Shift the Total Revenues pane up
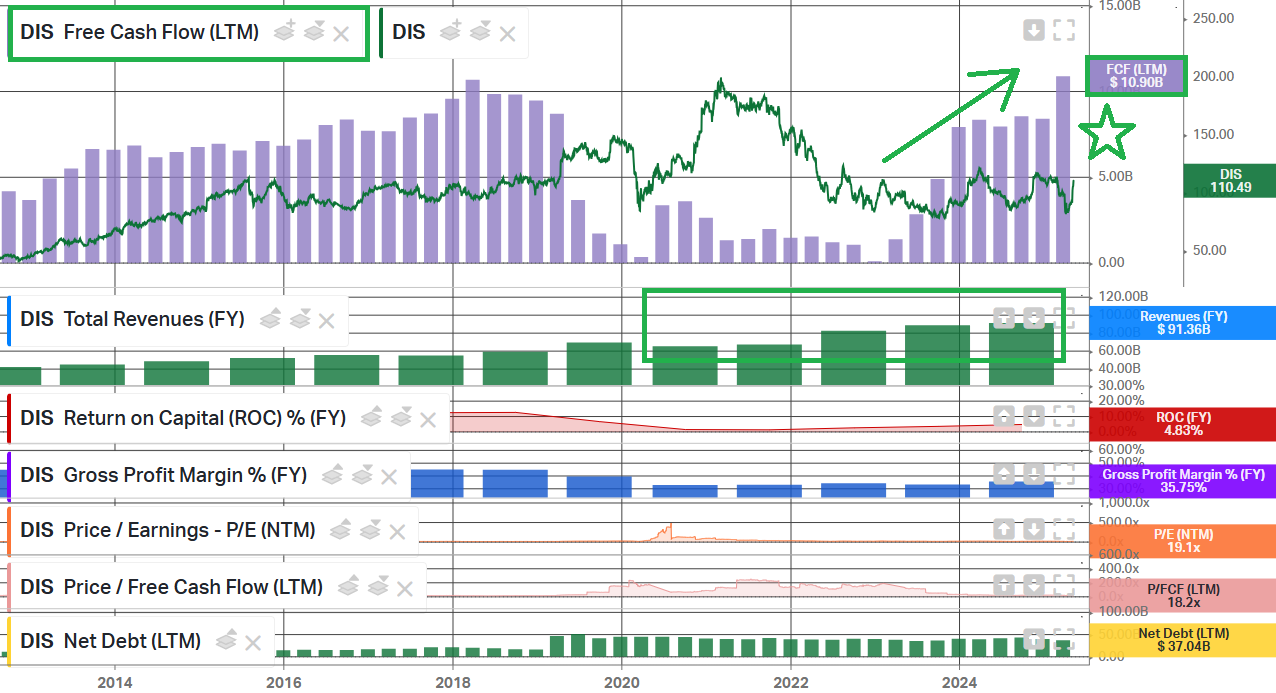 (1004, 318)
